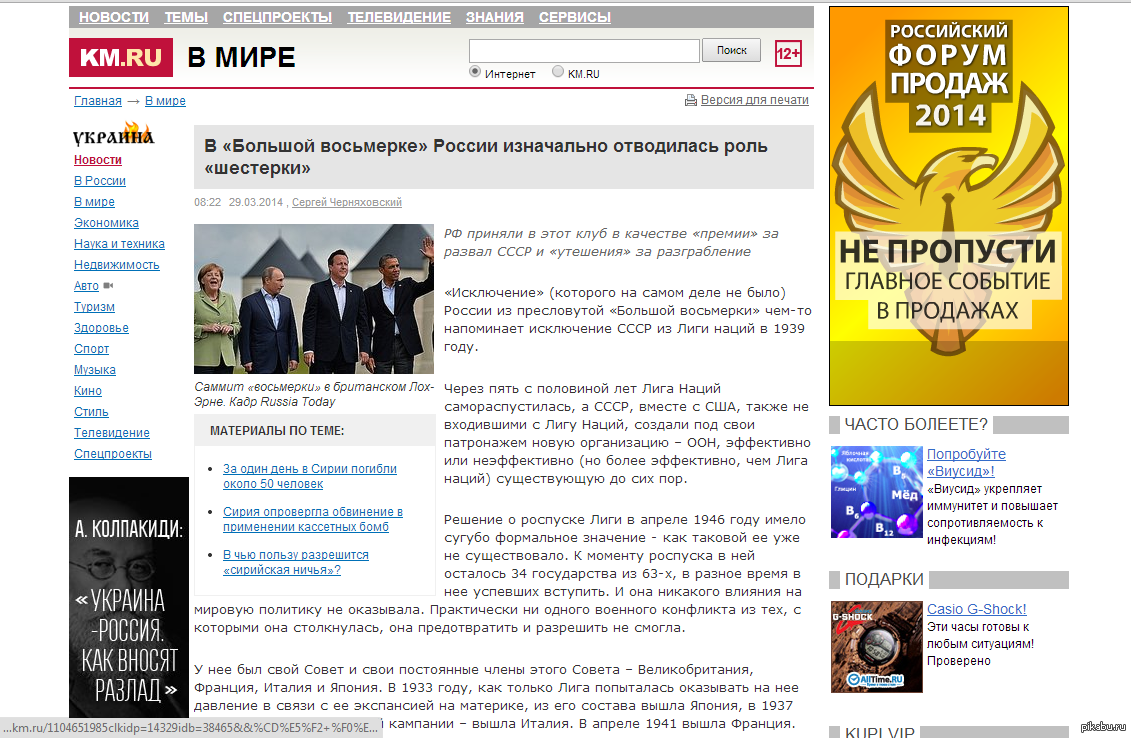Viewport: 1131px width, 738px height.
Task: Open Спецпроекты sidebar link
Action: tap(113, 454)
